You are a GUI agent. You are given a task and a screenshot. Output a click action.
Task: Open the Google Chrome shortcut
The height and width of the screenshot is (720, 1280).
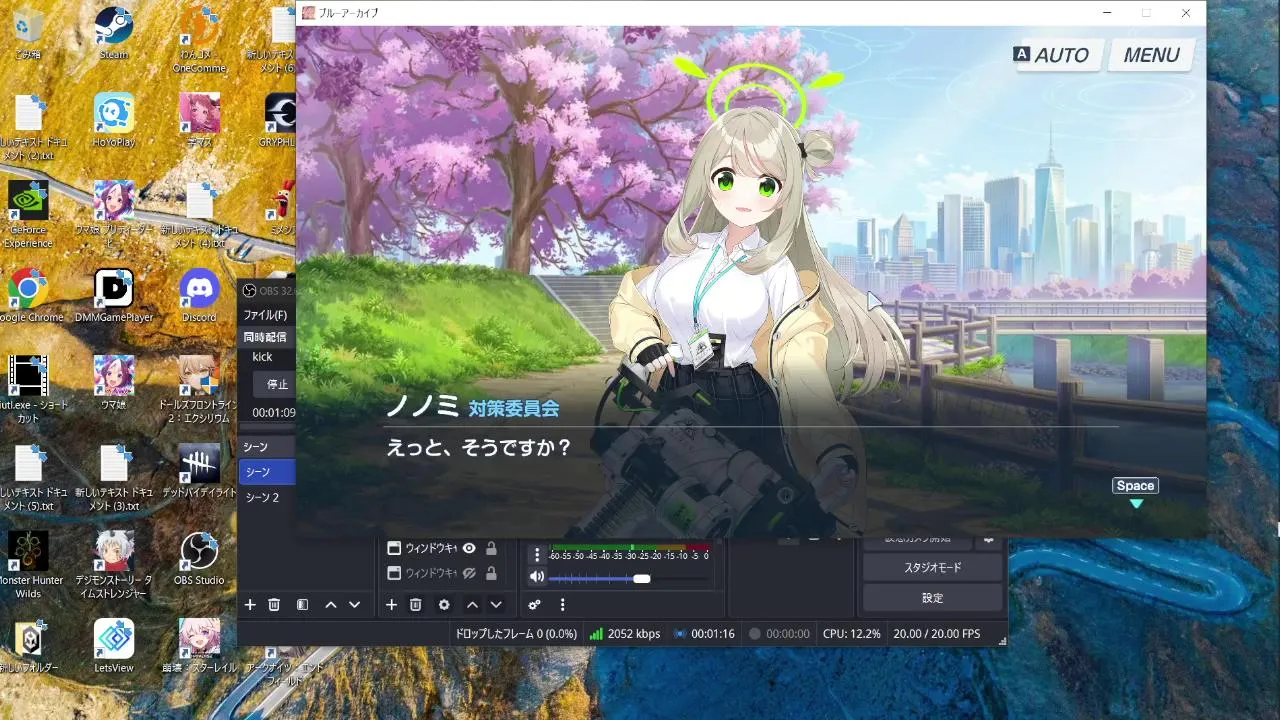[x=28, y=295]
